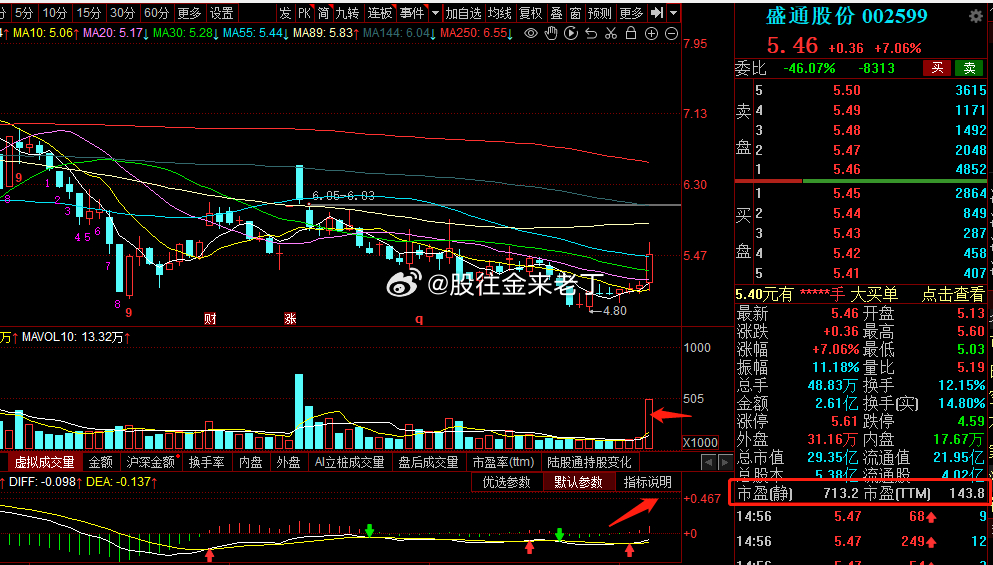Select the 换手率 indicator tab
993x565 pixels.
[x=208, y=462]
